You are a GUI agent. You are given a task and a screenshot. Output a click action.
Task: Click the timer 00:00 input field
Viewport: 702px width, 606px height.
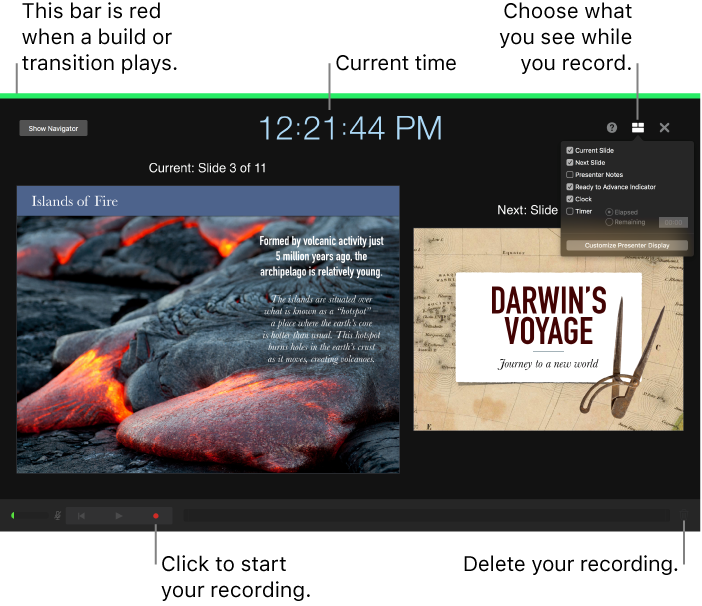point(673,222)
